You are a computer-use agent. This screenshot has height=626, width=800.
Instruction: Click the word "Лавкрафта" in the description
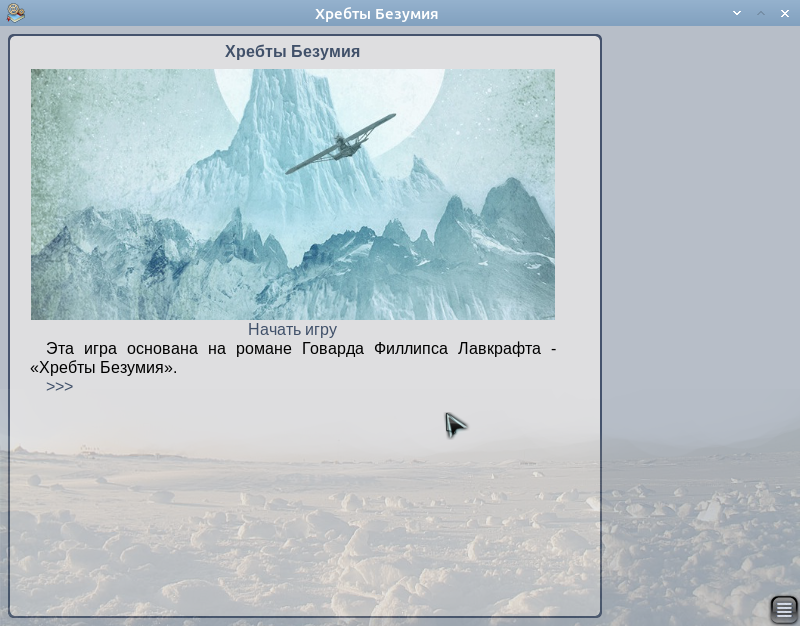point(496,349)
